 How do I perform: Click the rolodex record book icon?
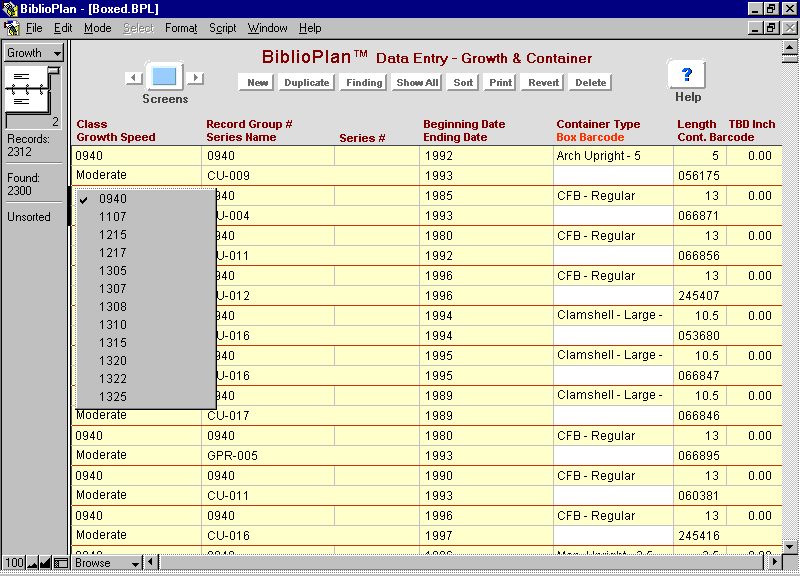pos(33,91)
